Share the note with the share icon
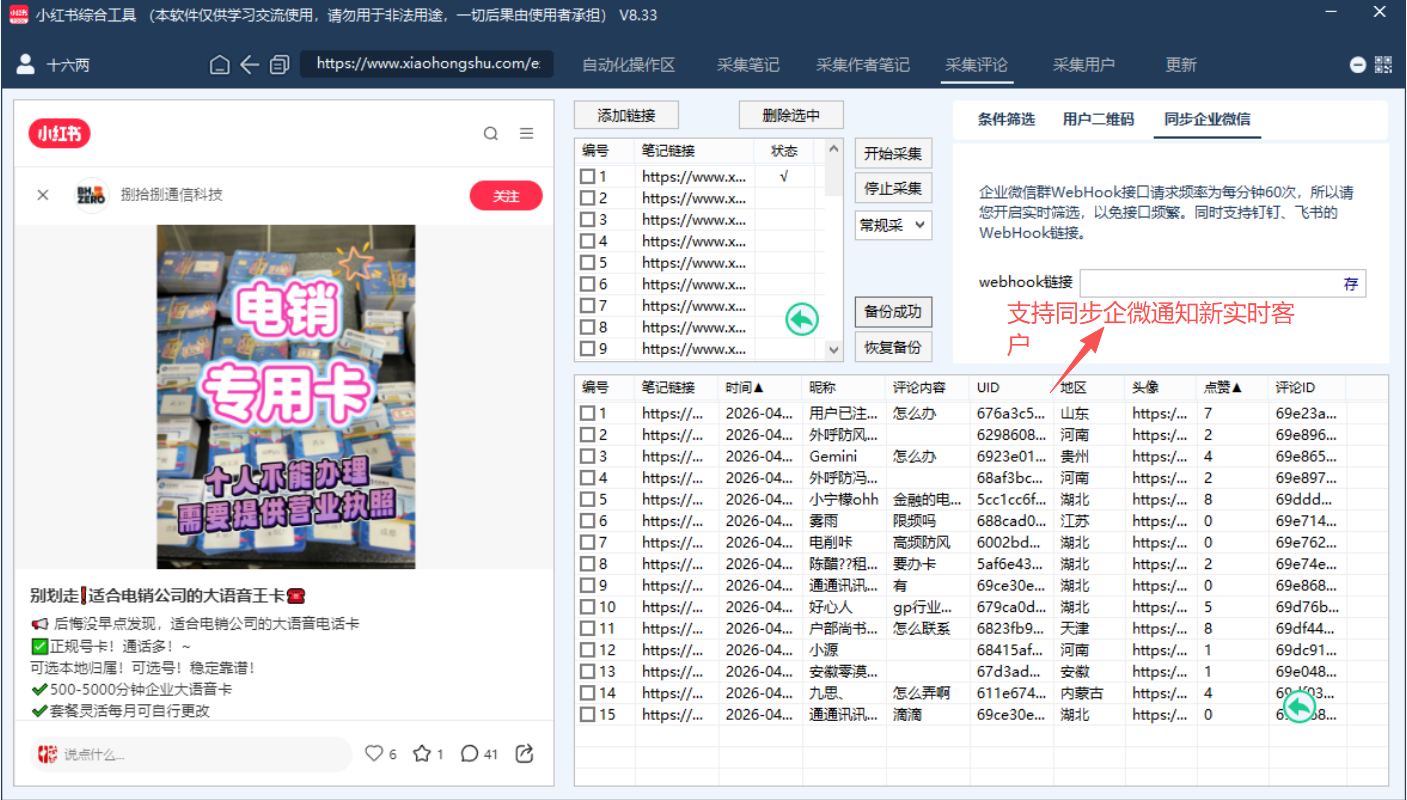 coord(524,754)
